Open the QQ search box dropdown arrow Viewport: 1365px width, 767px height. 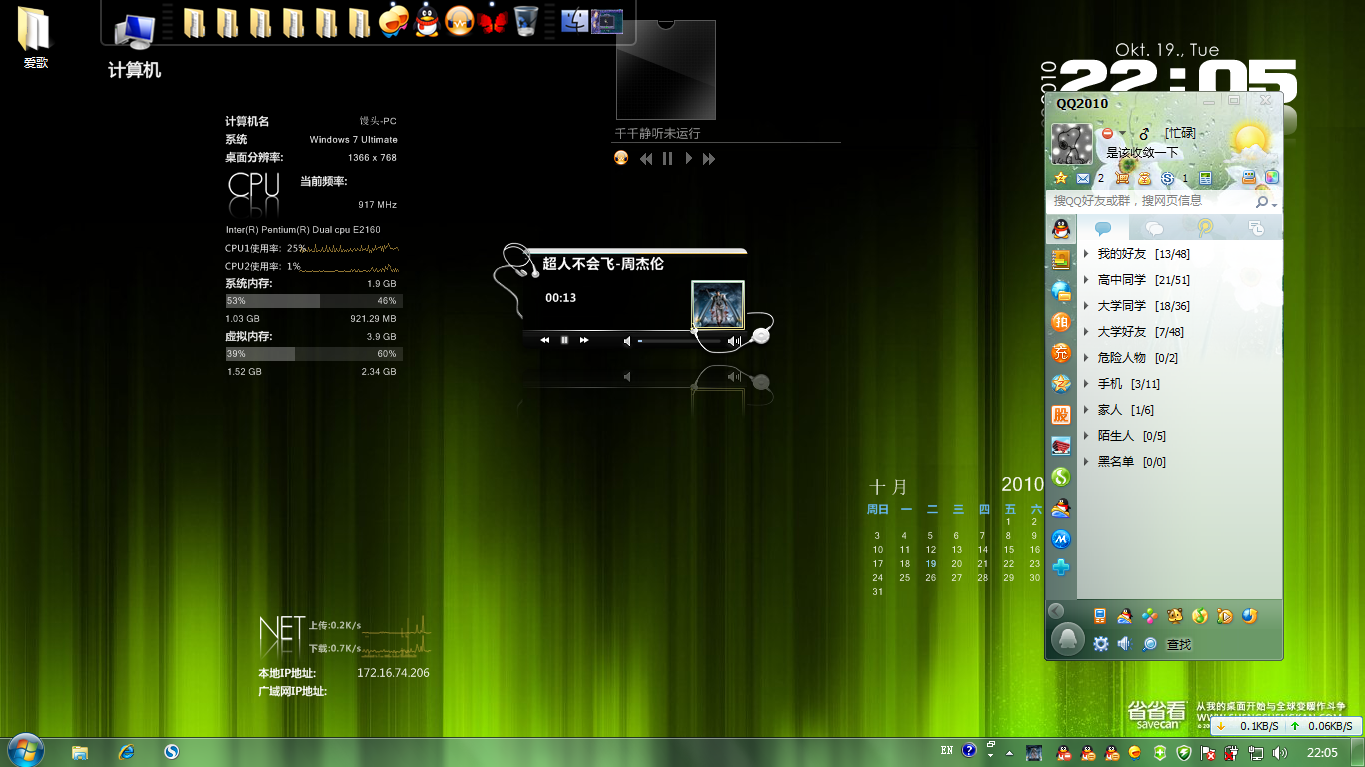1274,205
